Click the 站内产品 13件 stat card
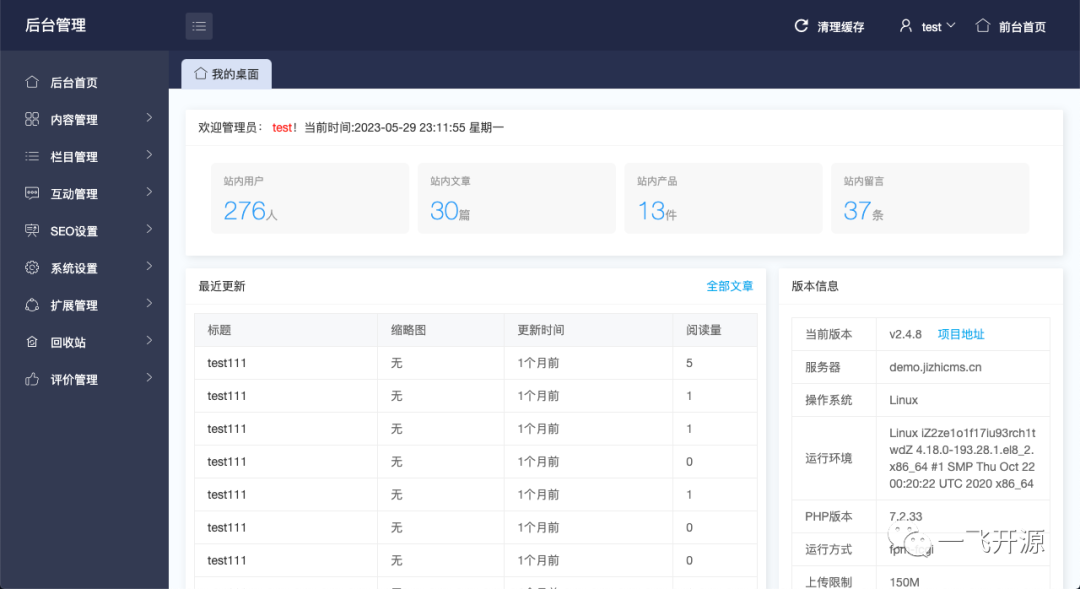The image size is (1080, 589). pos(723,198)
